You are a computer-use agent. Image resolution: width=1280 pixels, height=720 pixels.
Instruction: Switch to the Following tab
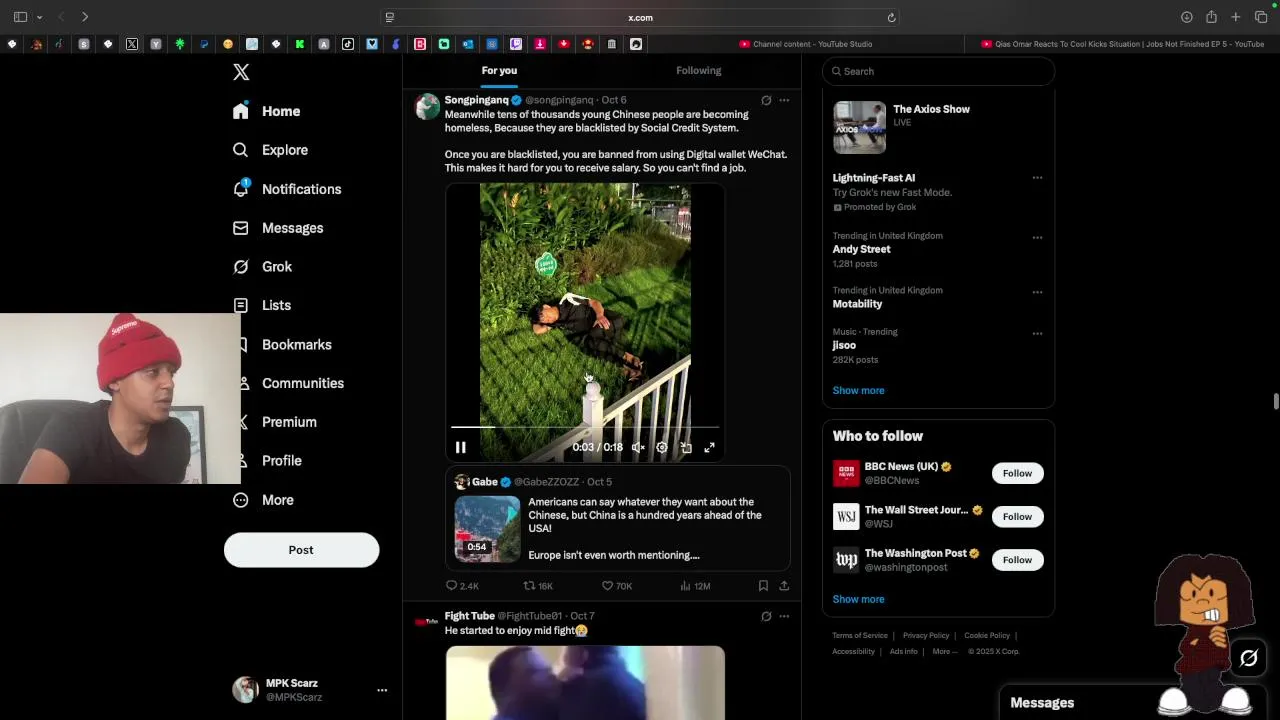coord(698,70)
